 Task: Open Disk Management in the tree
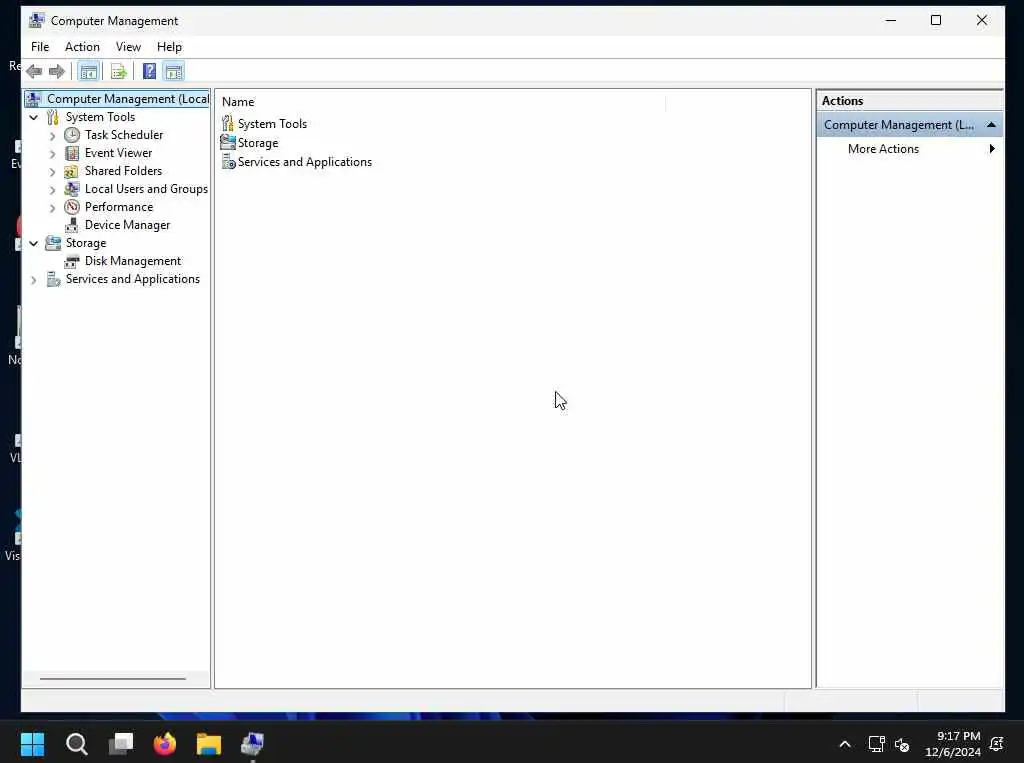click(x=133, y=261)
